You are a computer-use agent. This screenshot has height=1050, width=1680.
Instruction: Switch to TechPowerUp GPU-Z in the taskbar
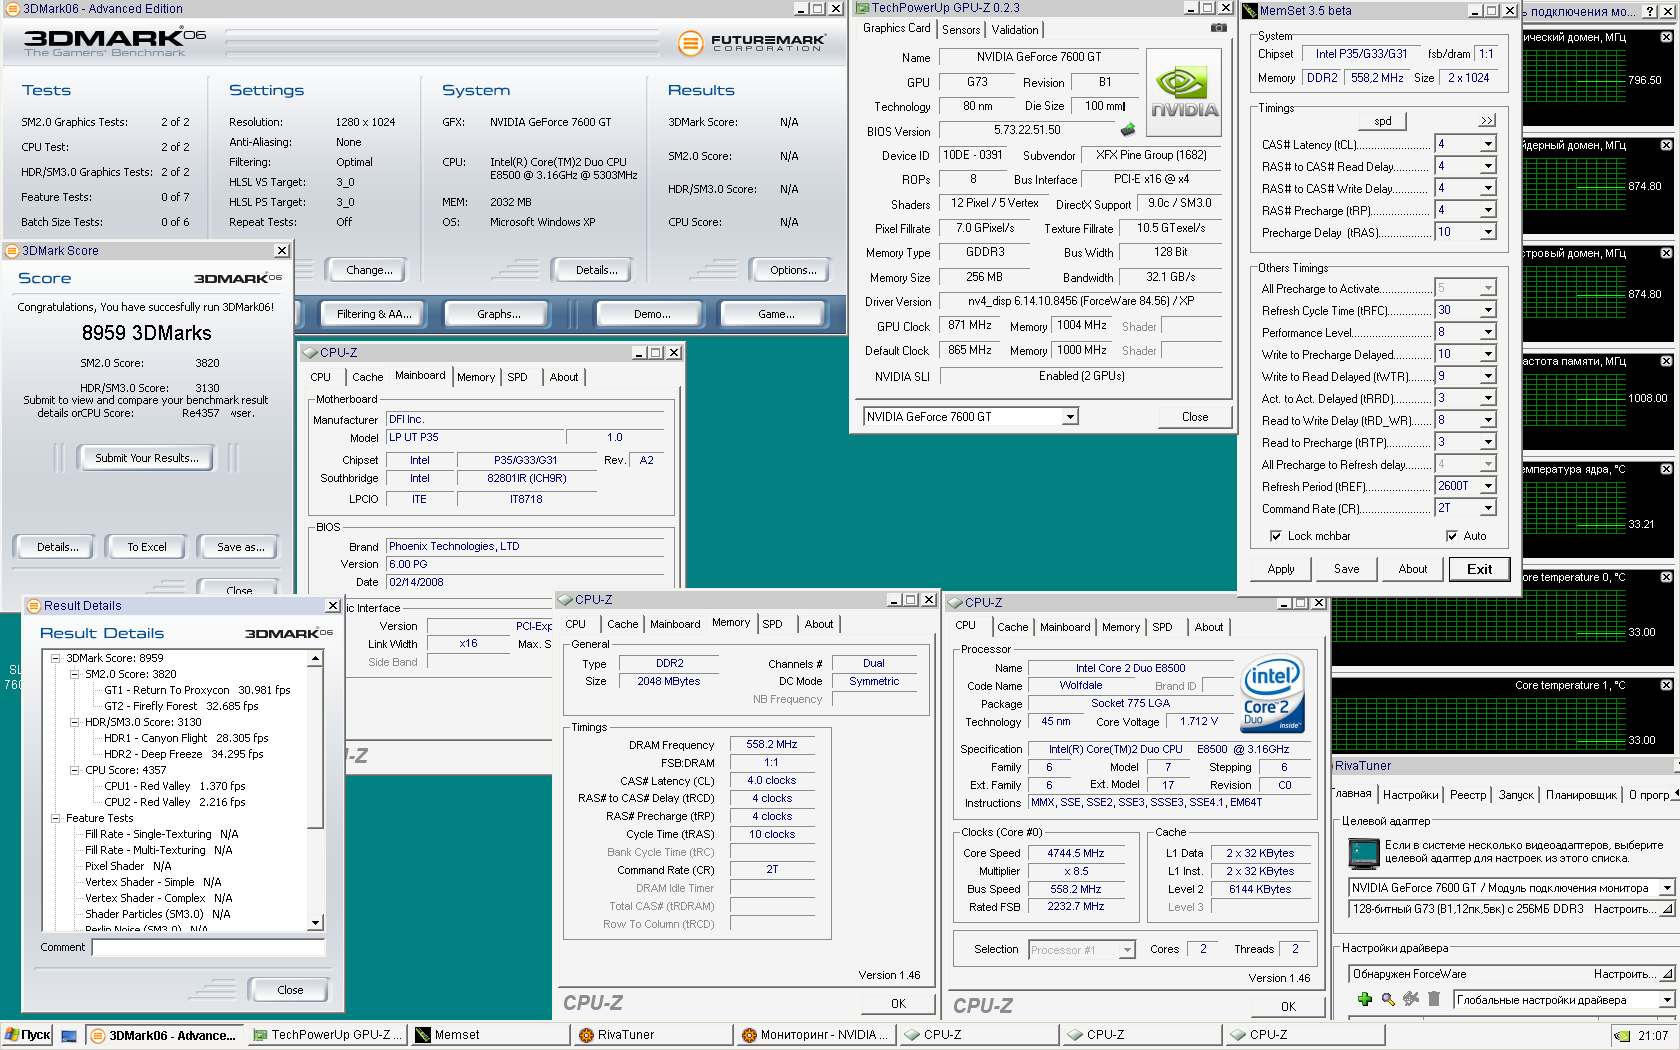[327, 1035]
